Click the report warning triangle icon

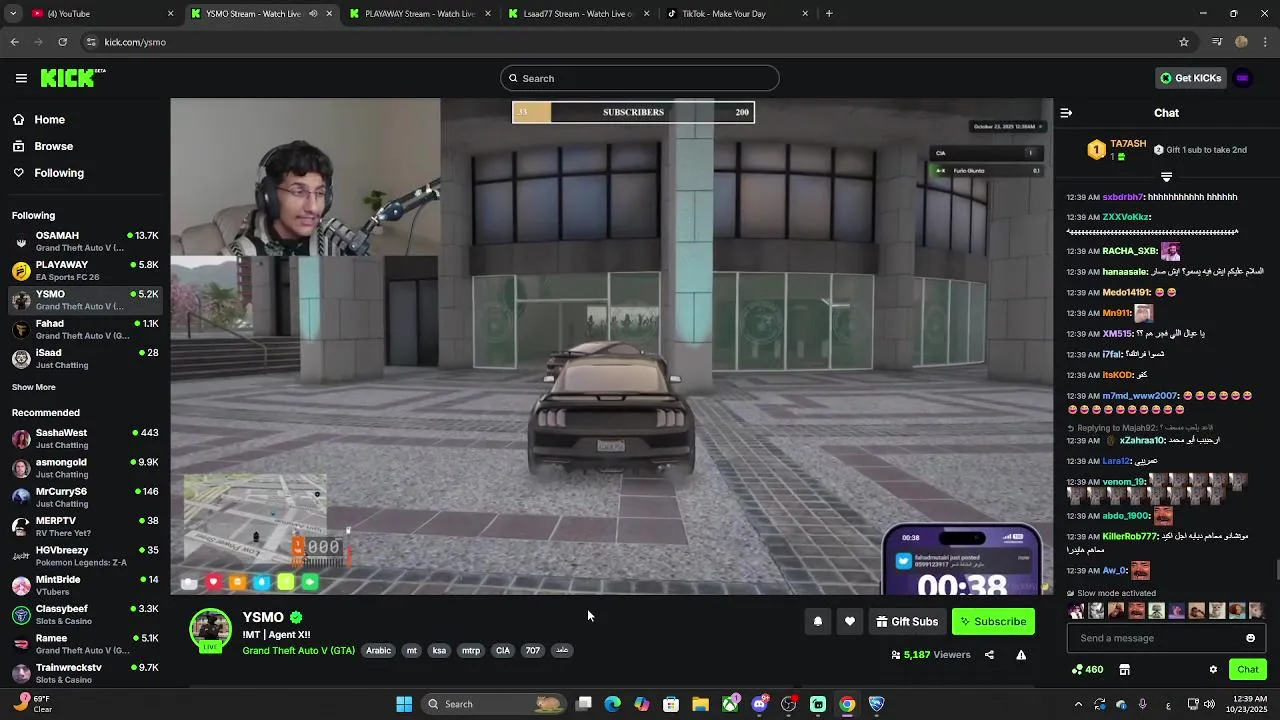click(1021, 655)
